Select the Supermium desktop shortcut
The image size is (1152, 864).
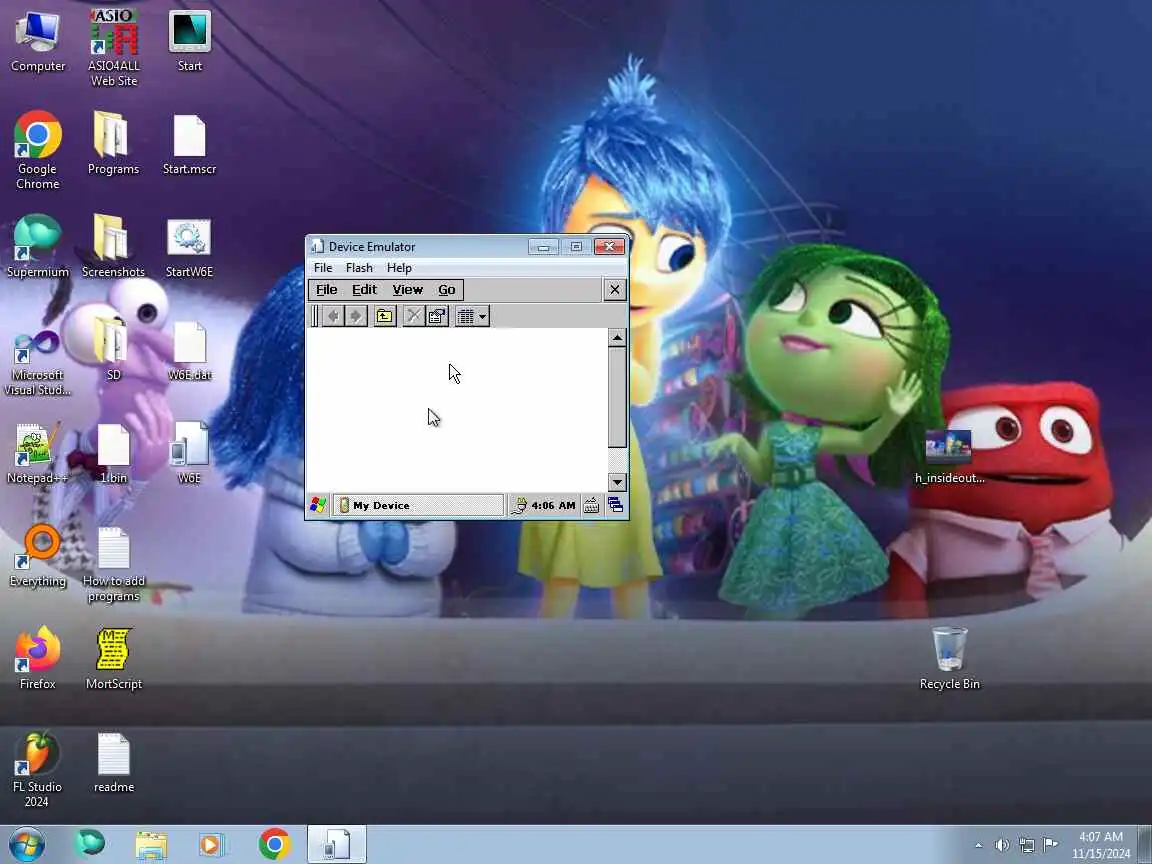(x=37, y=247)
